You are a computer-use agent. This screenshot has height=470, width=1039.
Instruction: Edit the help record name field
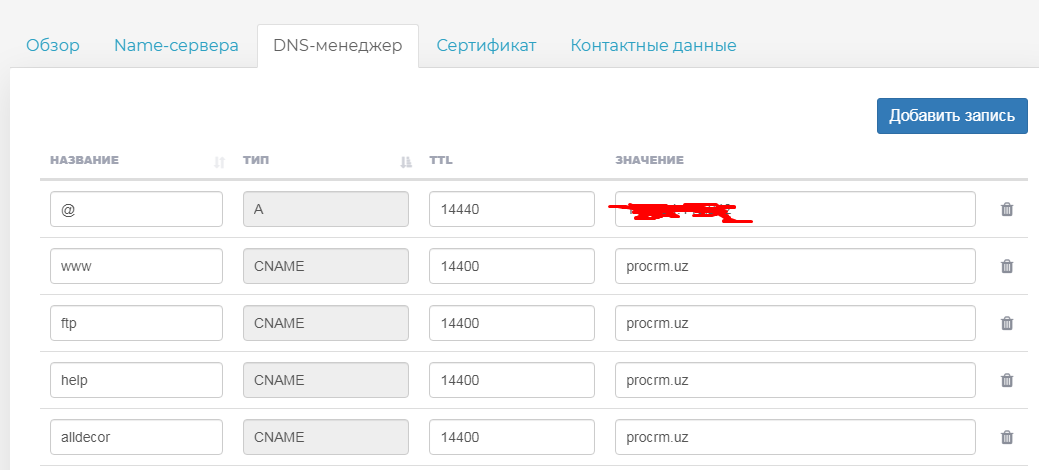point(136,381)
